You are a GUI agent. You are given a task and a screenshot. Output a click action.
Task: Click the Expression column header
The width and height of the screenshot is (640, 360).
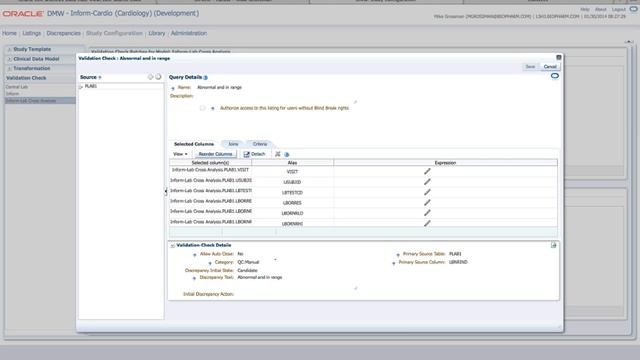click(x=445, y=163)
